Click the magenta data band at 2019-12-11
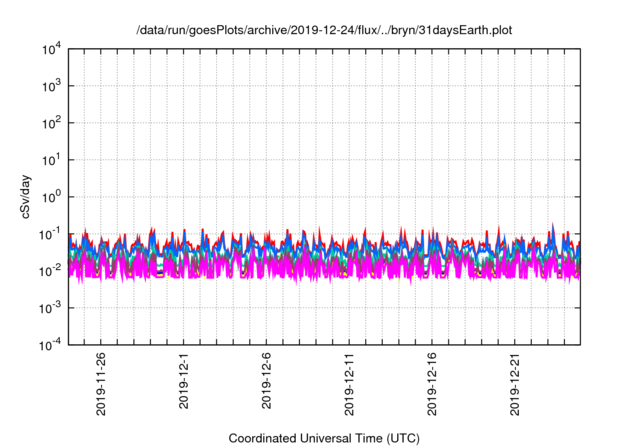The image size is (640, 448). [350, 268]
